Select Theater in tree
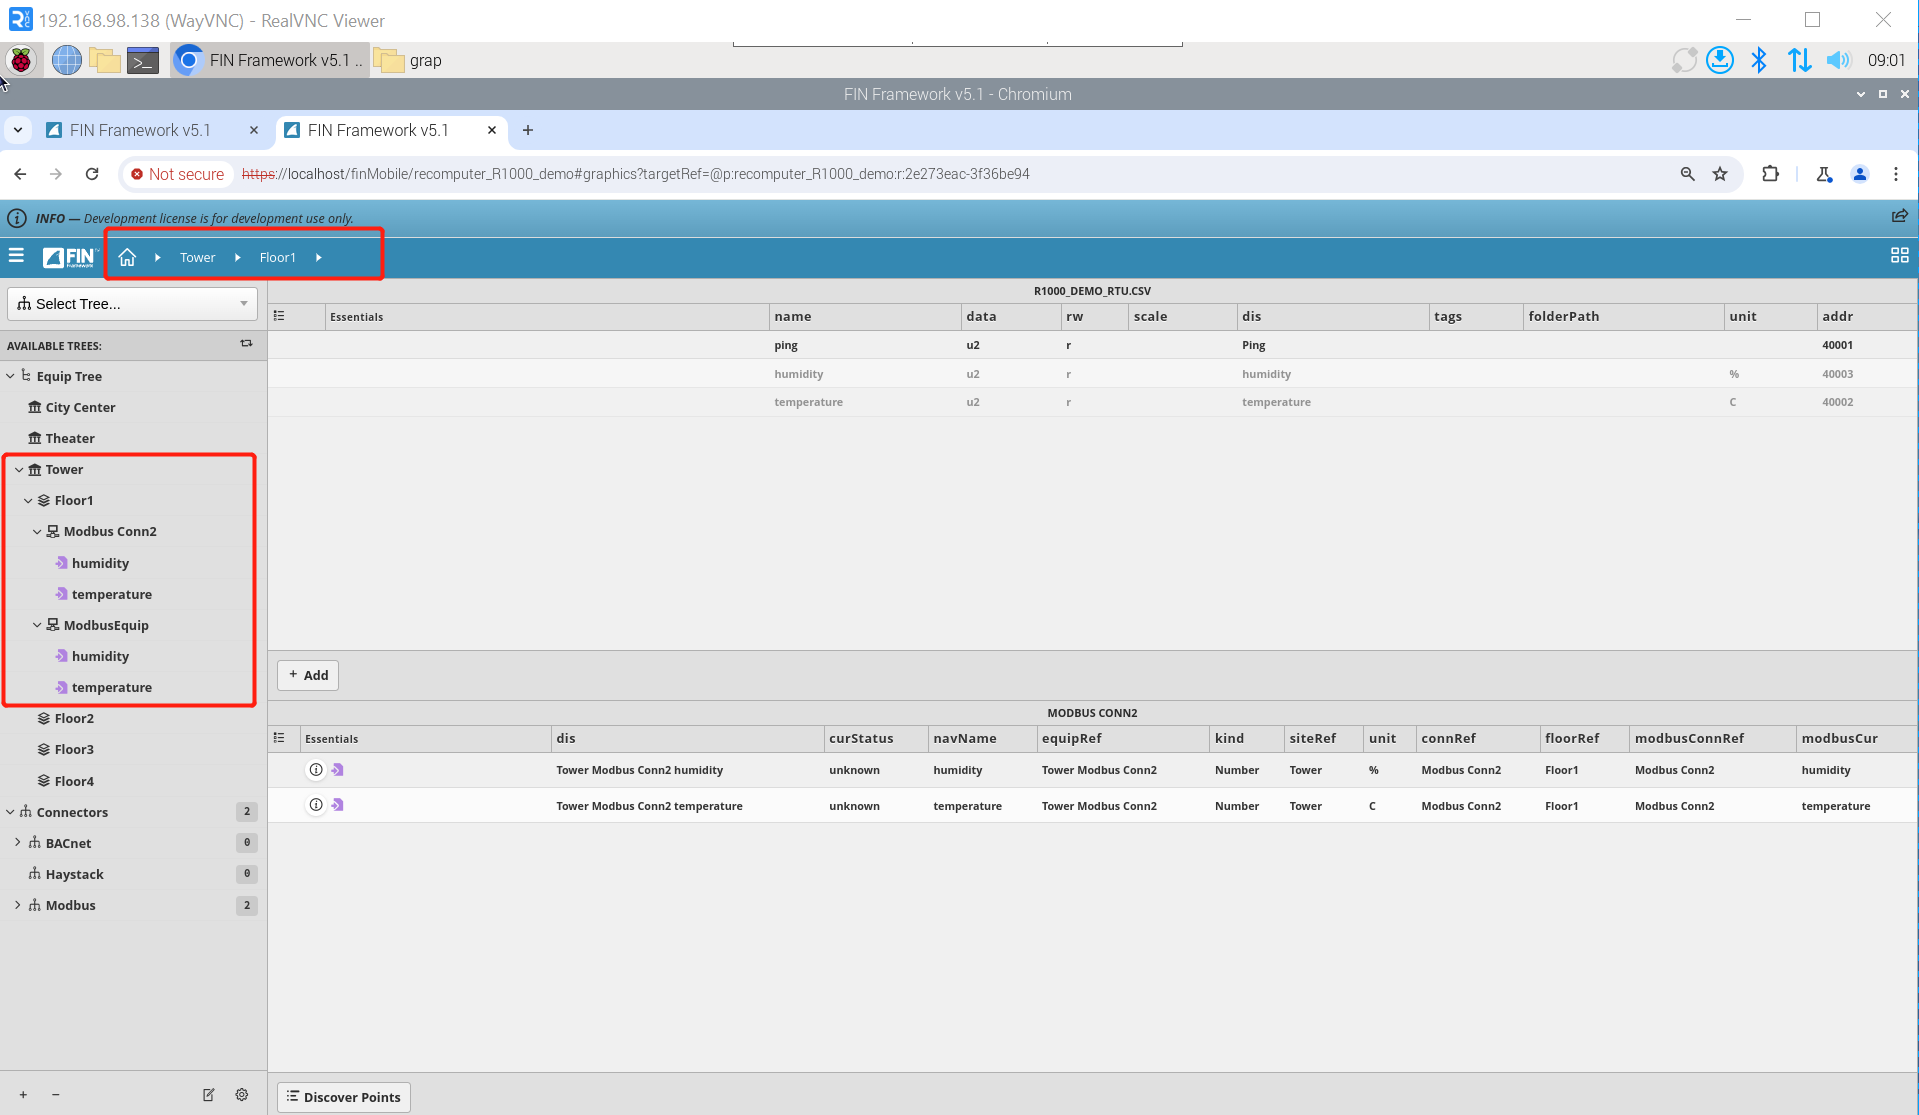Screen dimensions: 1919x1115 (x=70, y=438)
